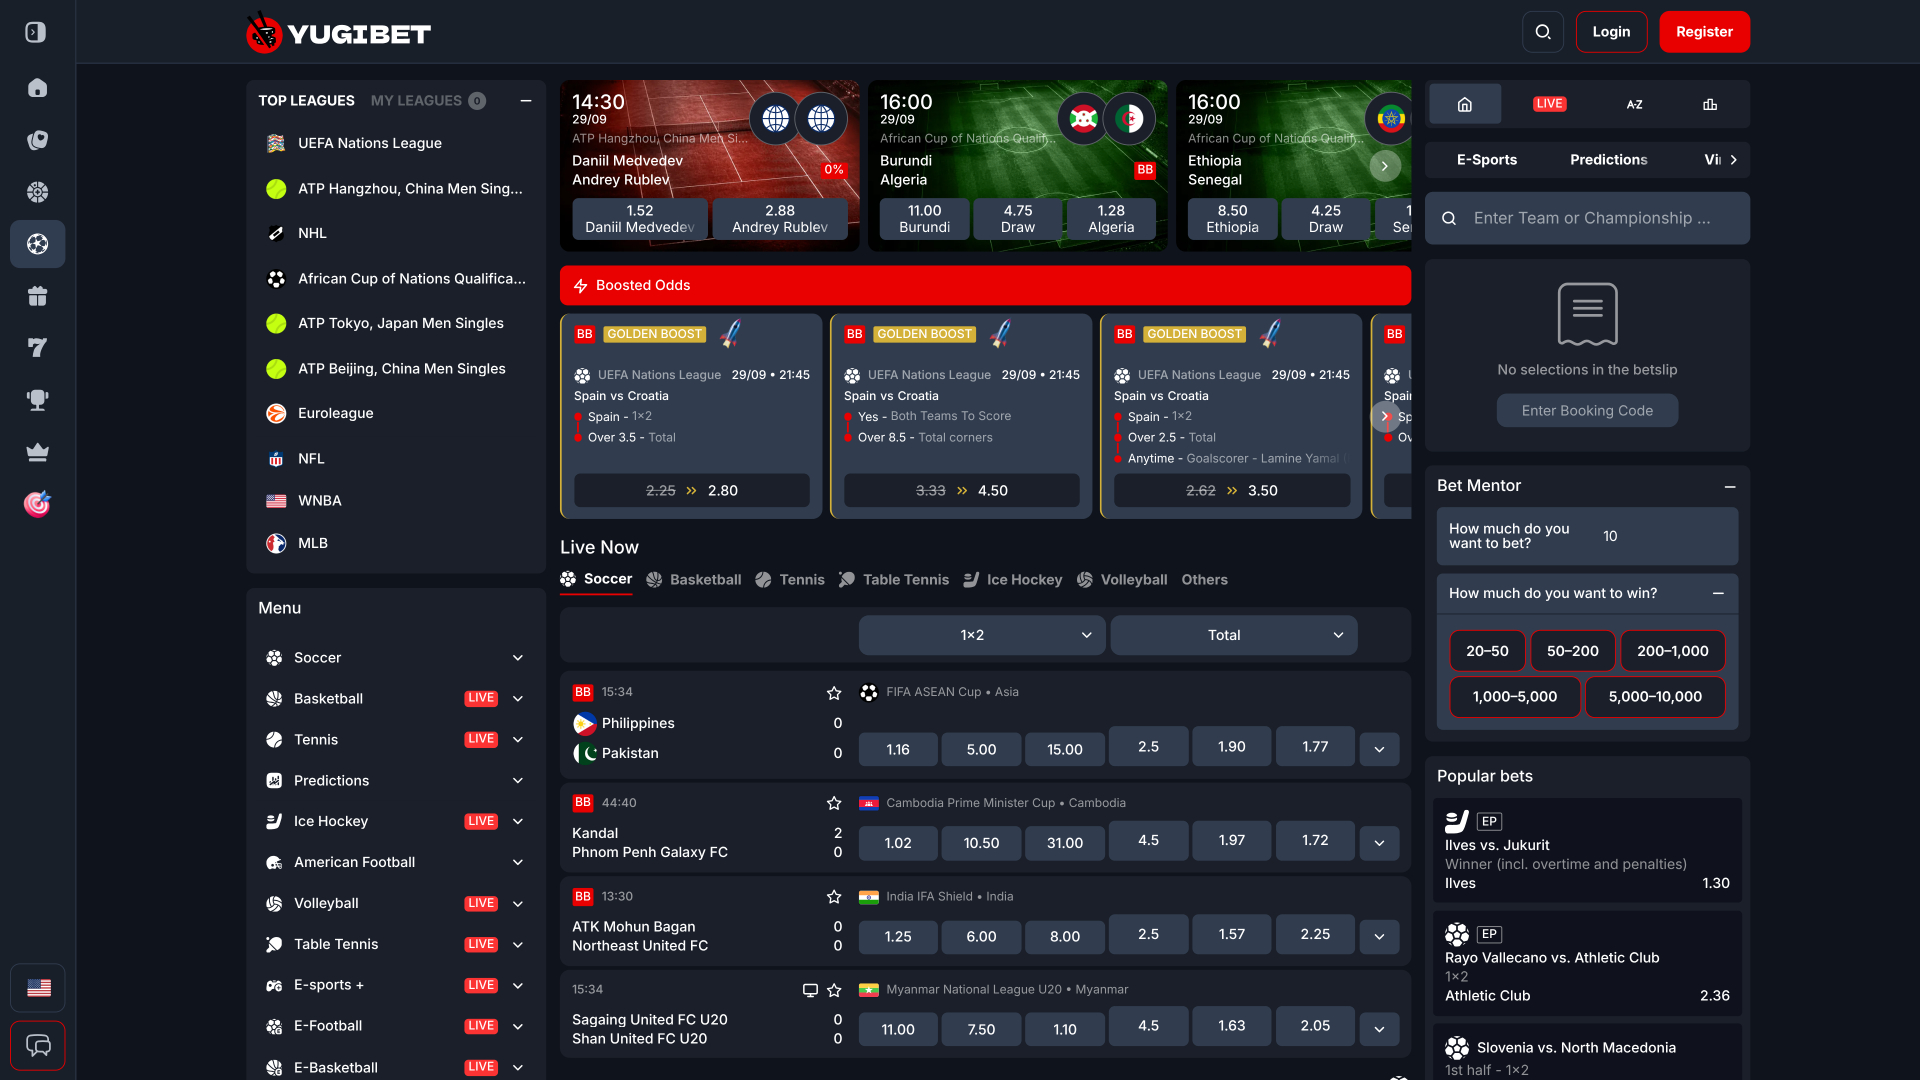Open the monitor stream icon for Sagaing United

tap(810, 990)
